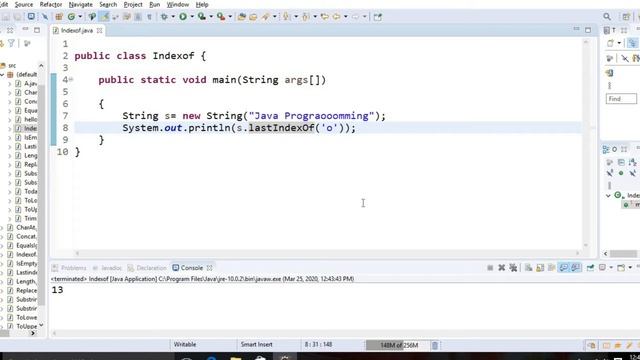Switch to the Problems tab
The image size is (640, 360).
pos(69,268)
